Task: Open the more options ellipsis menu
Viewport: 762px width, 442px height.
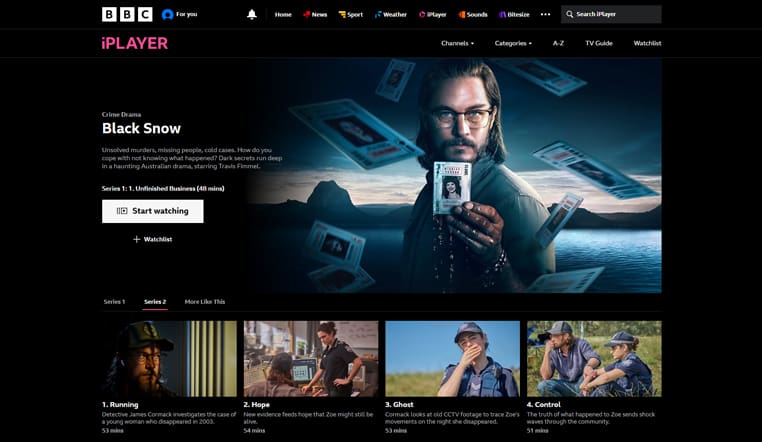Action: coord(545,15)
